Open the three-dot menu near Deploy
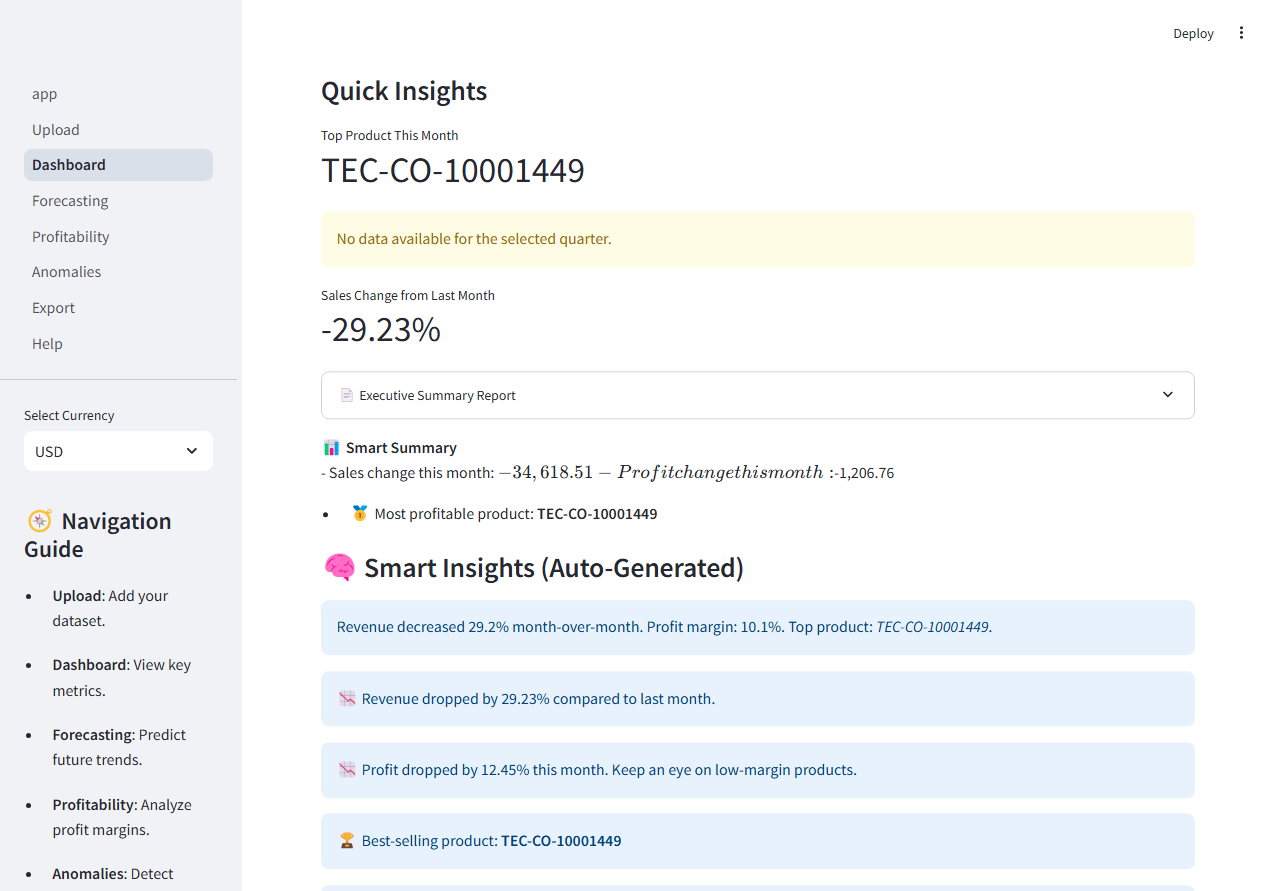The image size is (1276, 891). (1241, 32)
